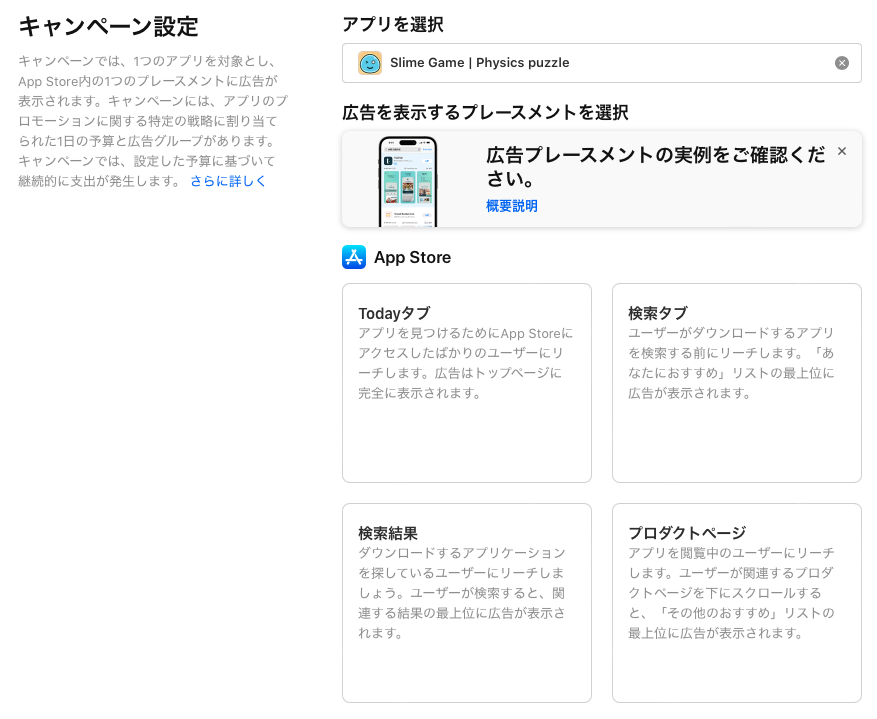Open the 概要説明 overview link
The image size is (877, 719).
point(511,206)
